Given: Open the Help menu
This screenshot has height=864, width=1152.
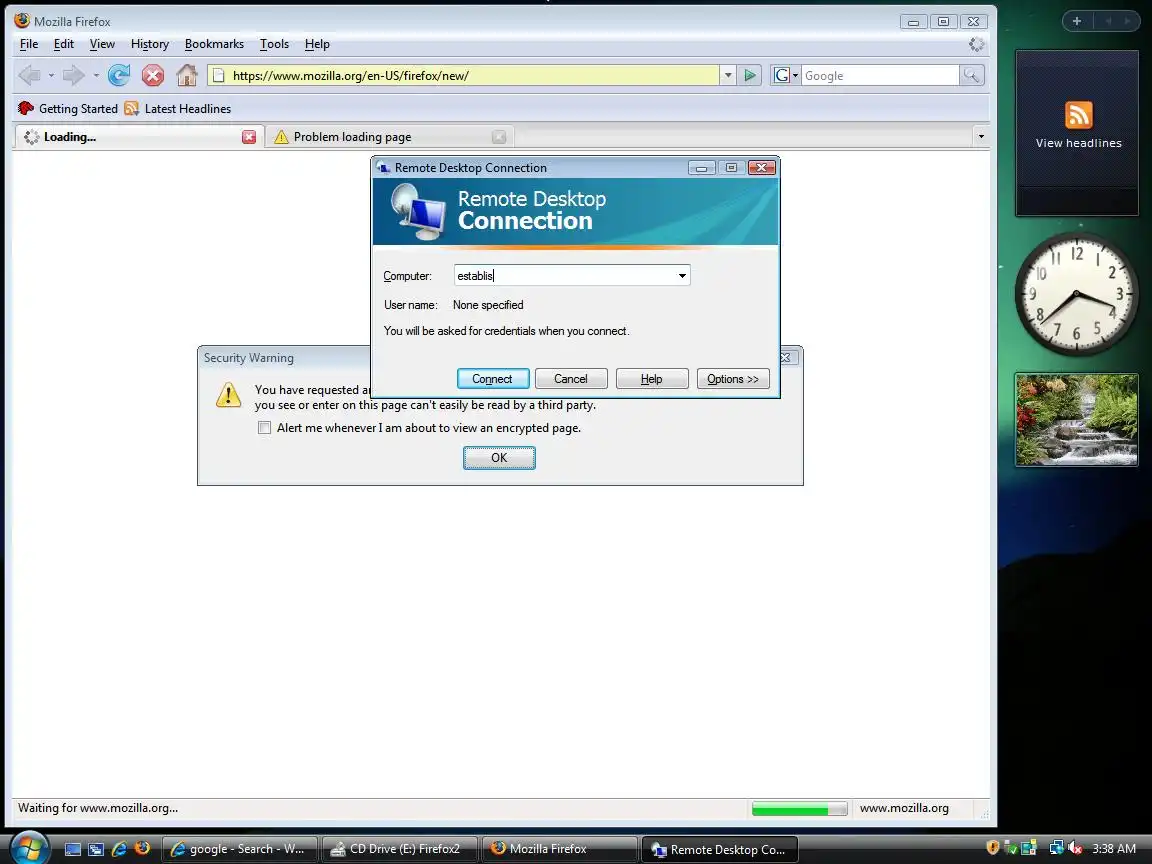Looking at the screenshot, I should tap(317, 44).
